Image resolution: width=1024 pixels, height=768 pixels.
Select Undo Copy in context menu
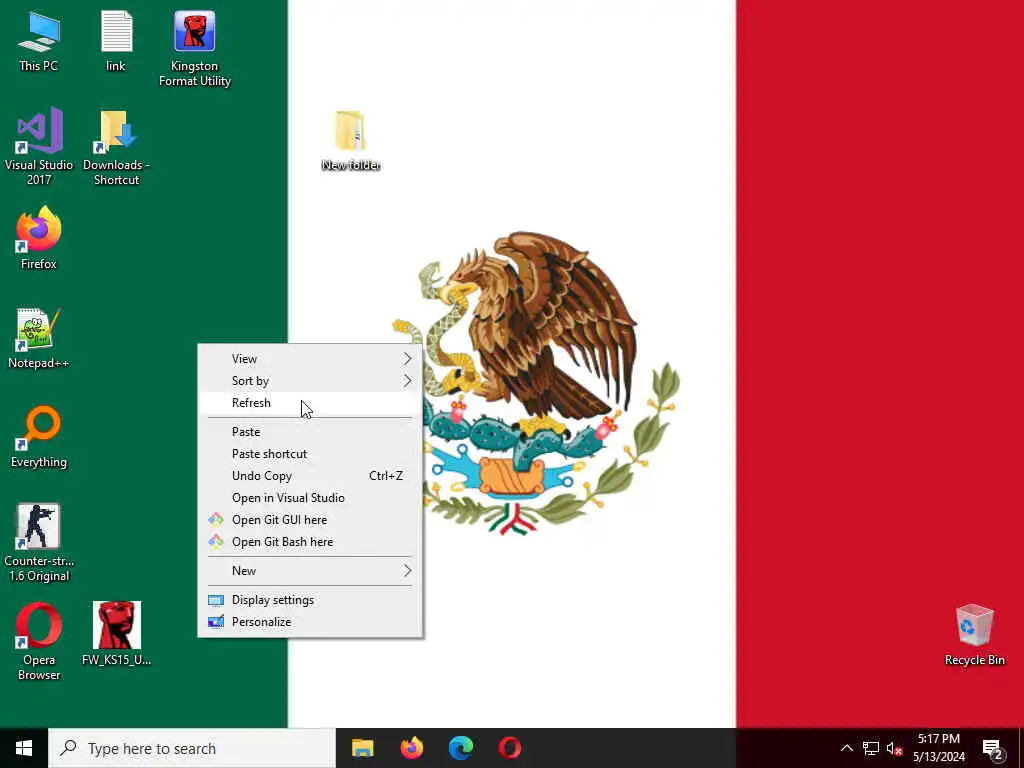310,476
